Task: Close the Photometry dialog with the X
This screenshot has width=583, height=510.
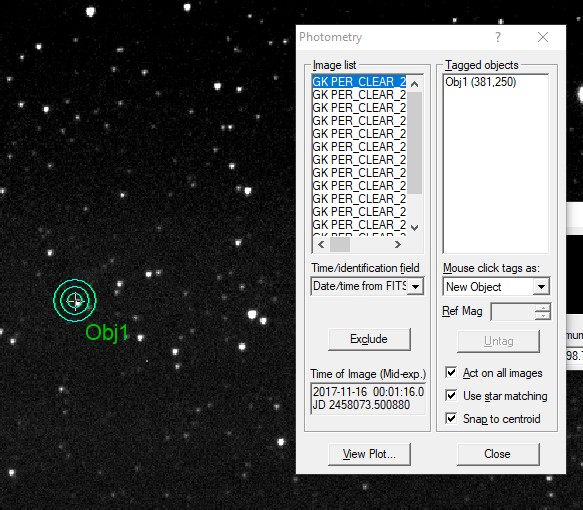Action: point(543,37)
